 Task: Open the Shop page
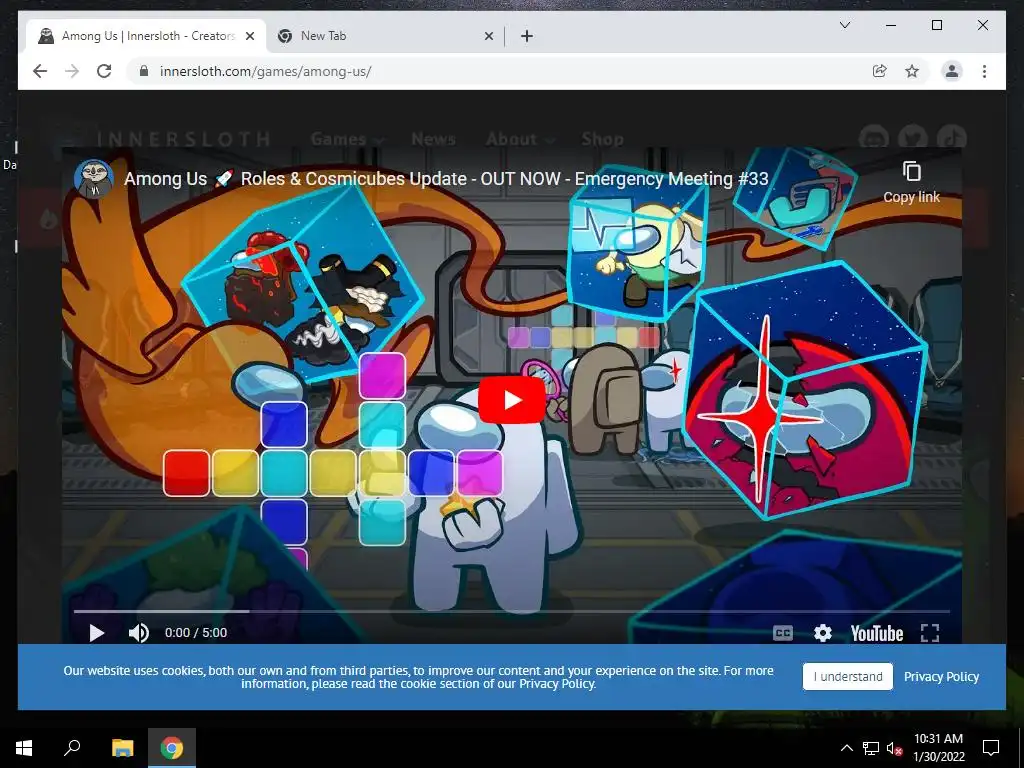click(x=602, y=139)
